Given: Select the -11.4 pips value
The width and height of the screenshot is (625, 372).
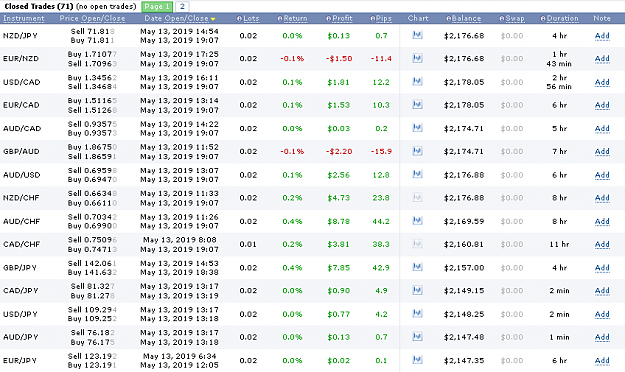Looking at the screenshot, I should point(381,59).
